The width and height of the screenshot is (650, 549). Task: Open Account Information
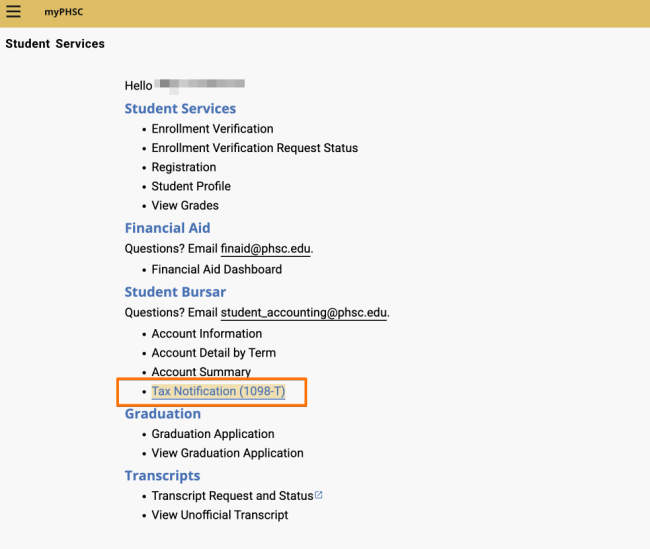pyautogui.click(x=206, y=334)
